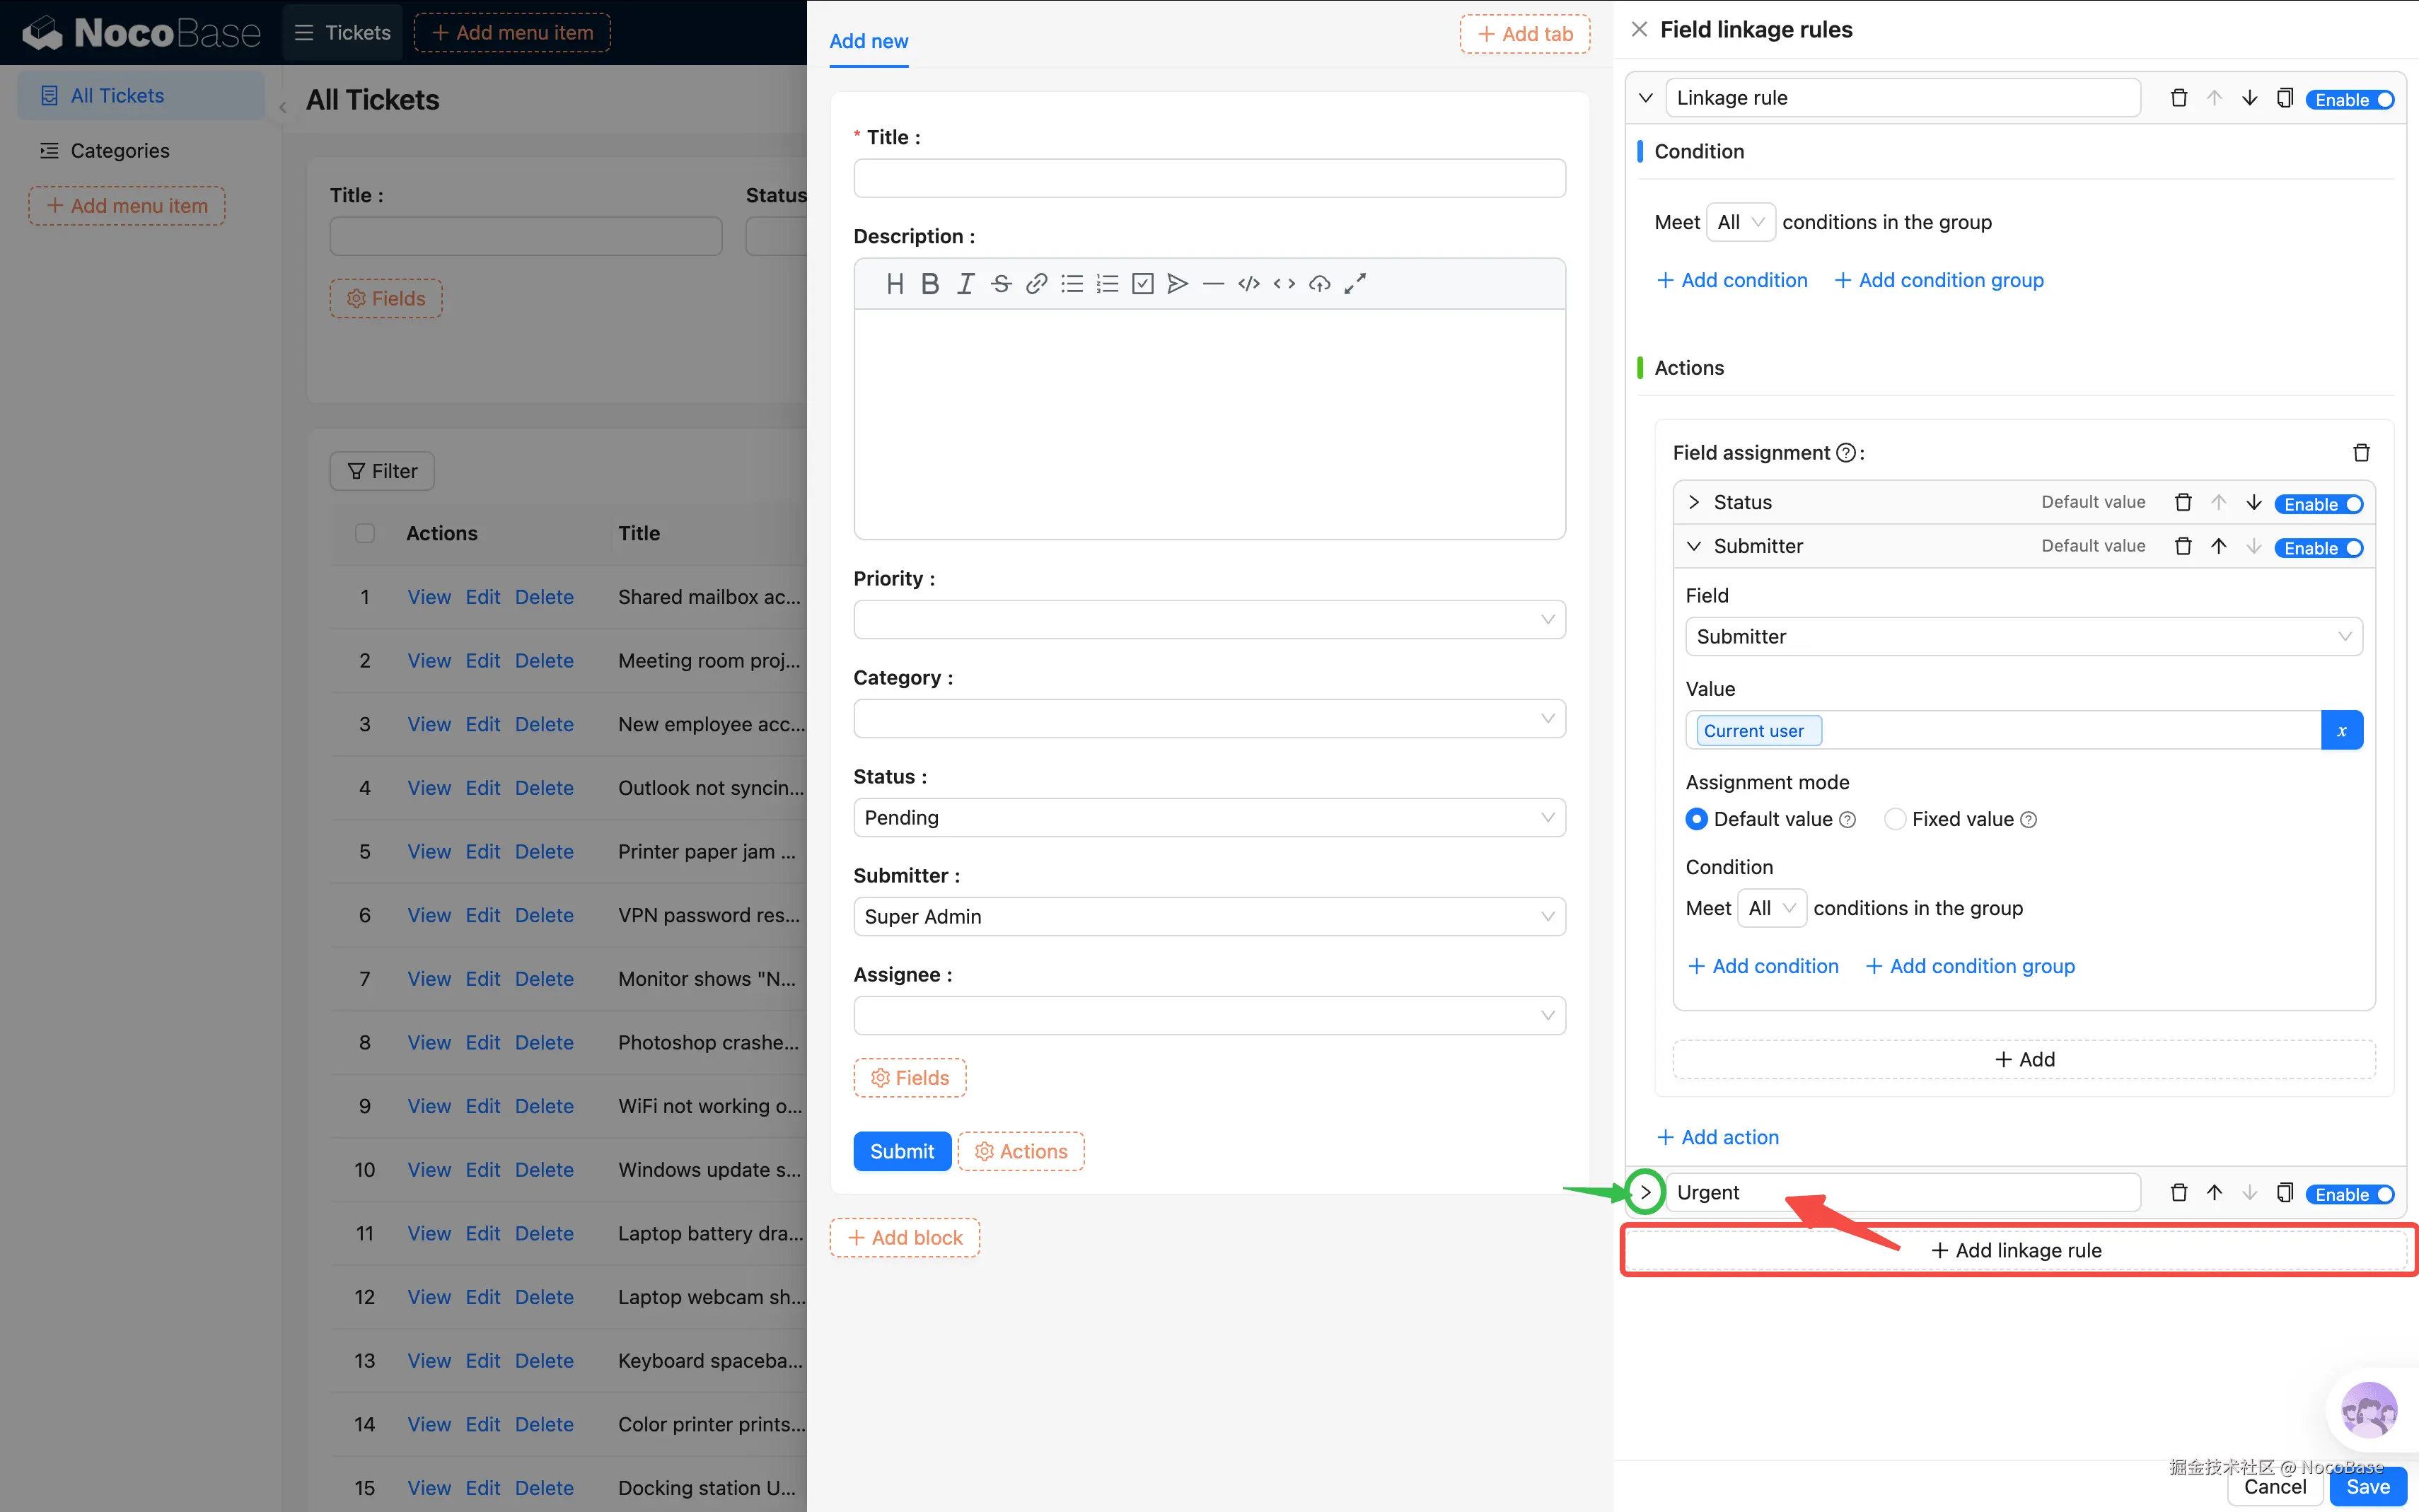Edit the Linkage rule name field
The height and width of the screenshot is (1512, 2419).
(1902, 98)
